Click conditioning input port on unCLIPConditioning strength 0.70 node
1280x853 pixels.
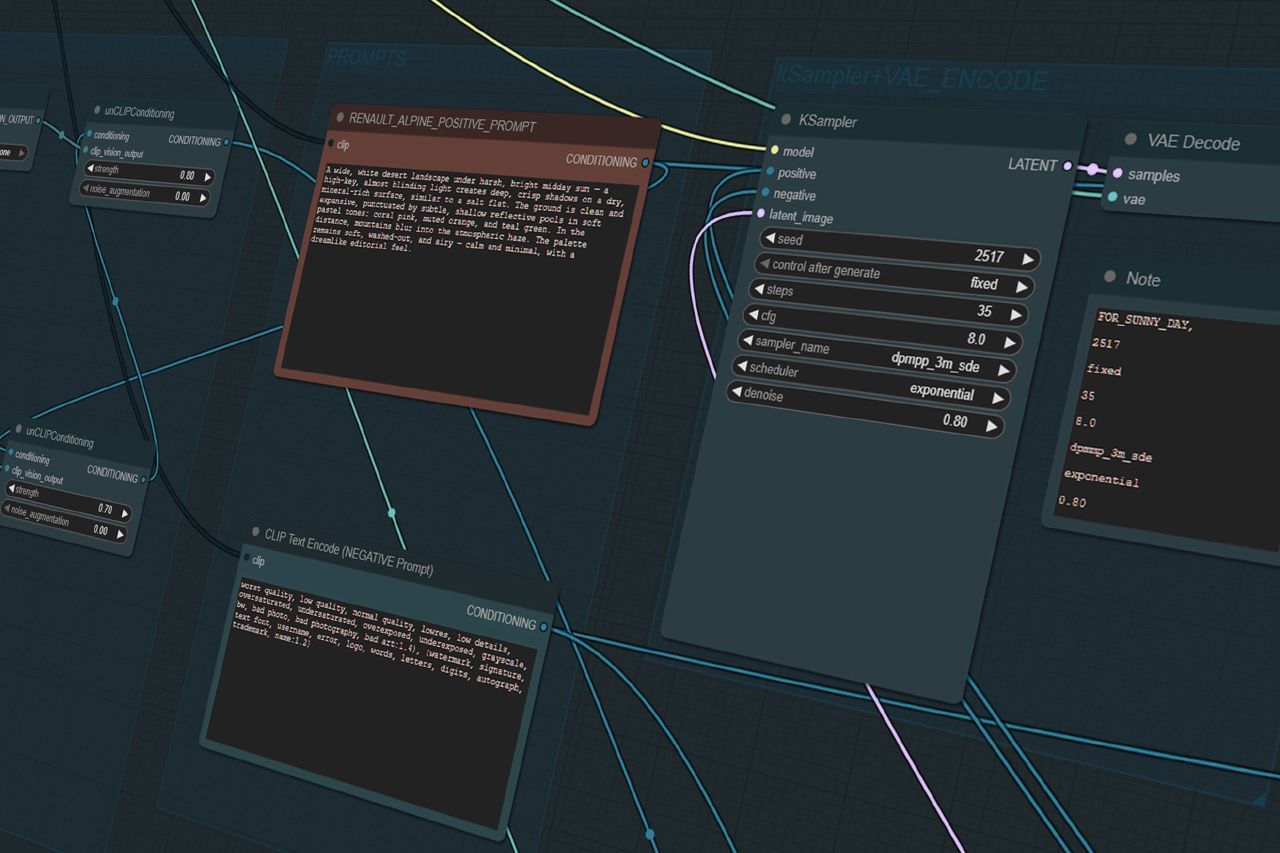pyautogui.click(x=10, y=454)
